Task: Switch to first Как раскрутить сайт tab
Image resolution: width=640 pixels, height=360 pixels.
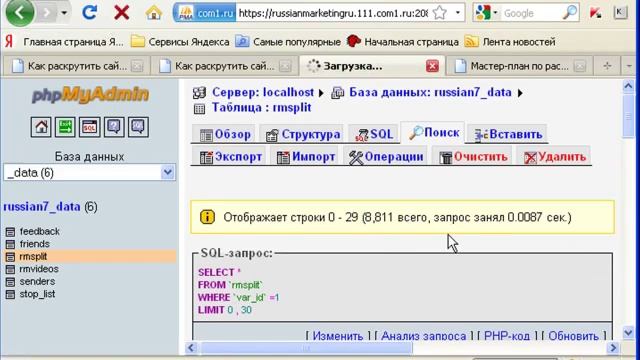Action: (76, 66)
